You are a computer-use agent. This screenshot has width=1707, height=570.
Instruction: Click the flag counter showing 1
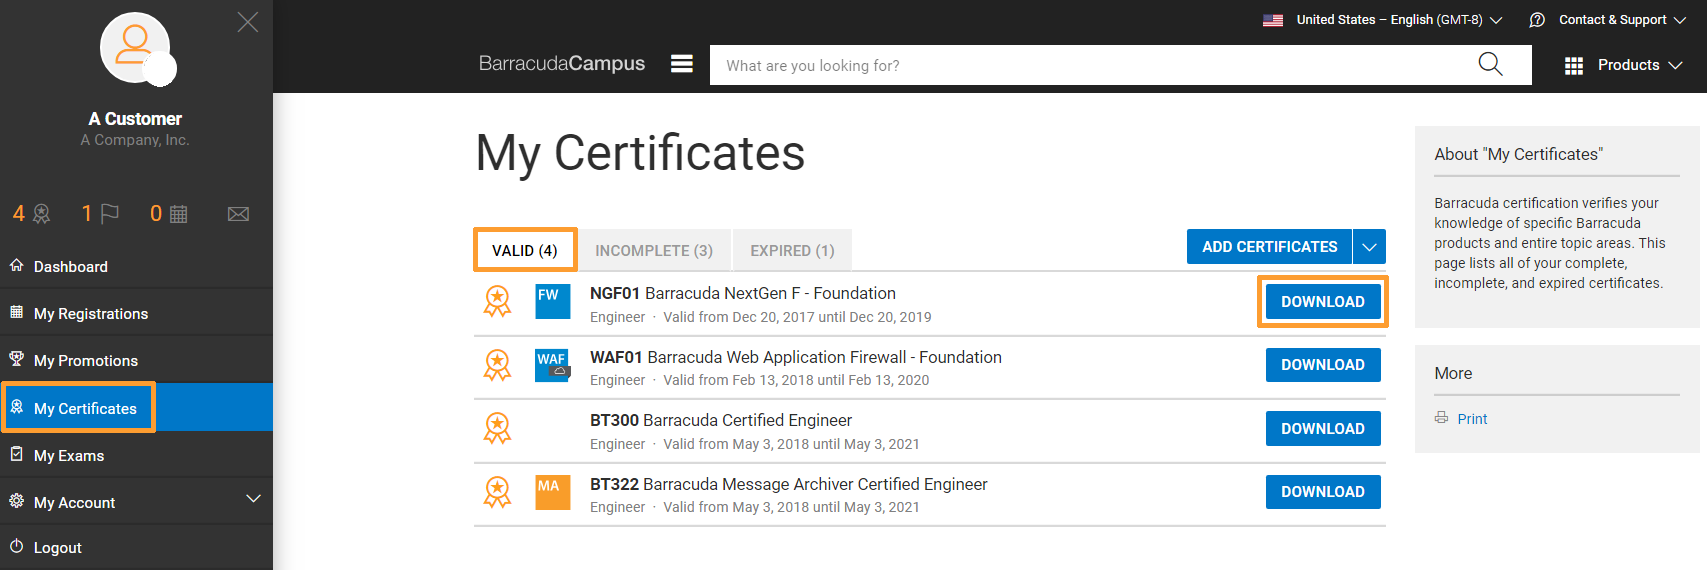click(100, 213)
